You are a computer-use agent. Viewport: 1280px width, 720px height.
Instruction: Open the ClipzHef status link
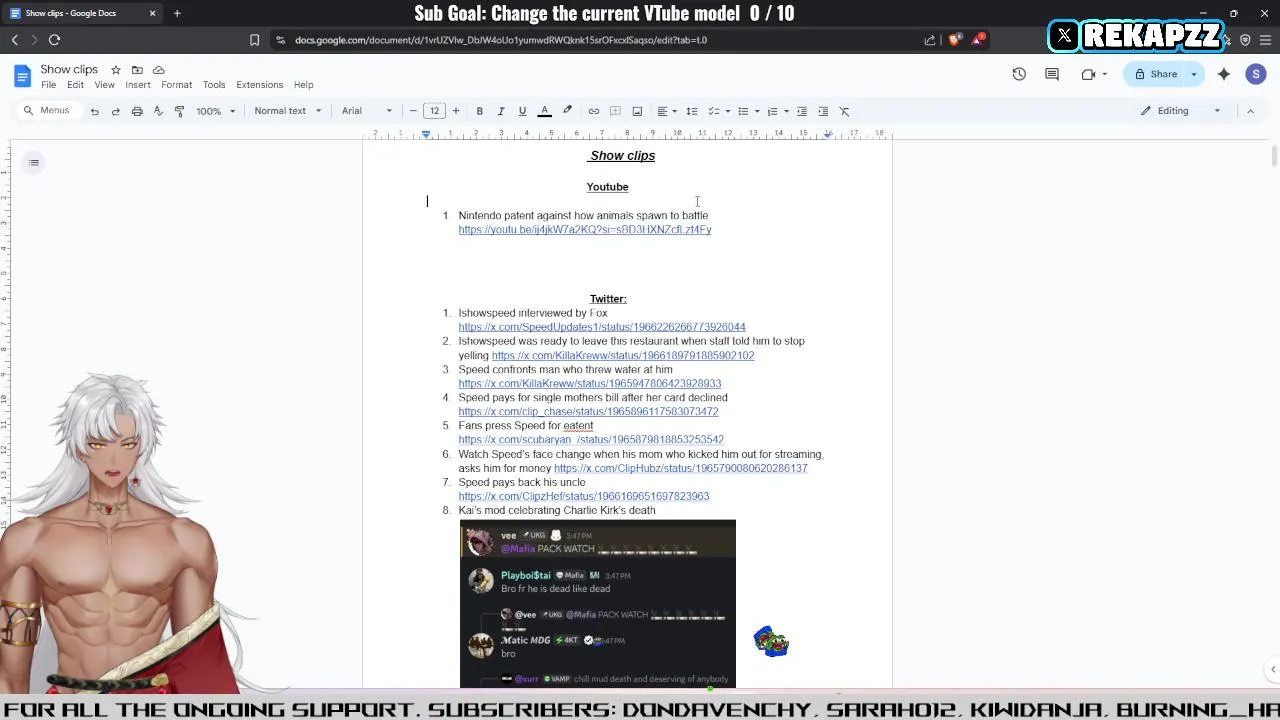click(x=584, y=496)
